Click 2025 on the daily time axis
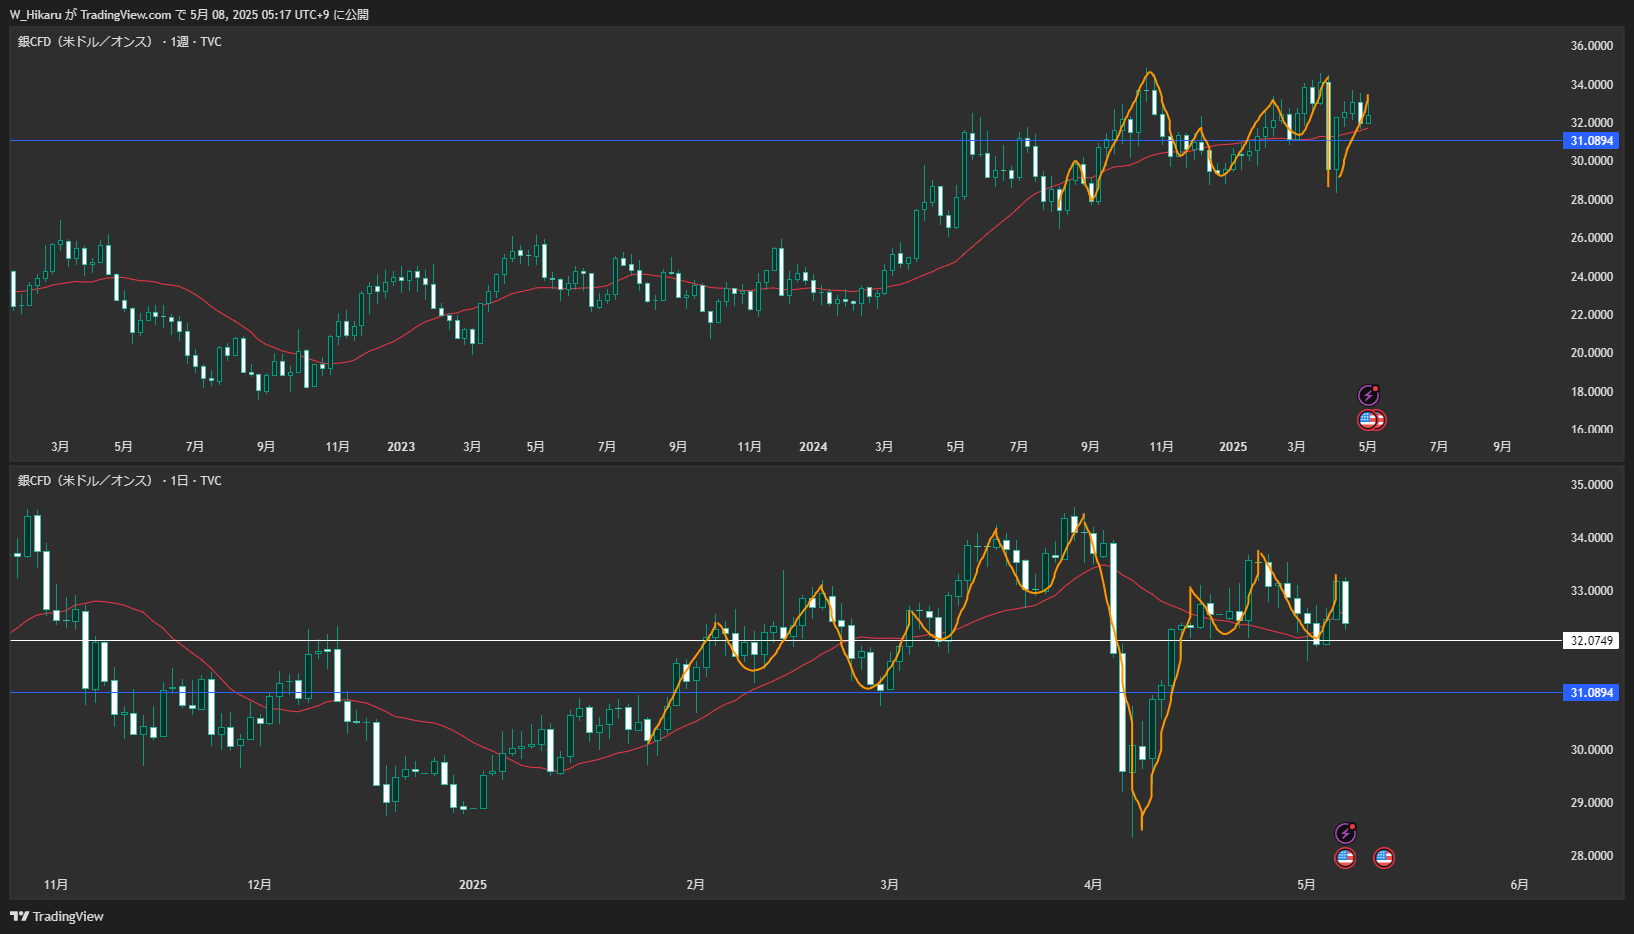The image size is (1634, 934). click(x=473, y=885)
